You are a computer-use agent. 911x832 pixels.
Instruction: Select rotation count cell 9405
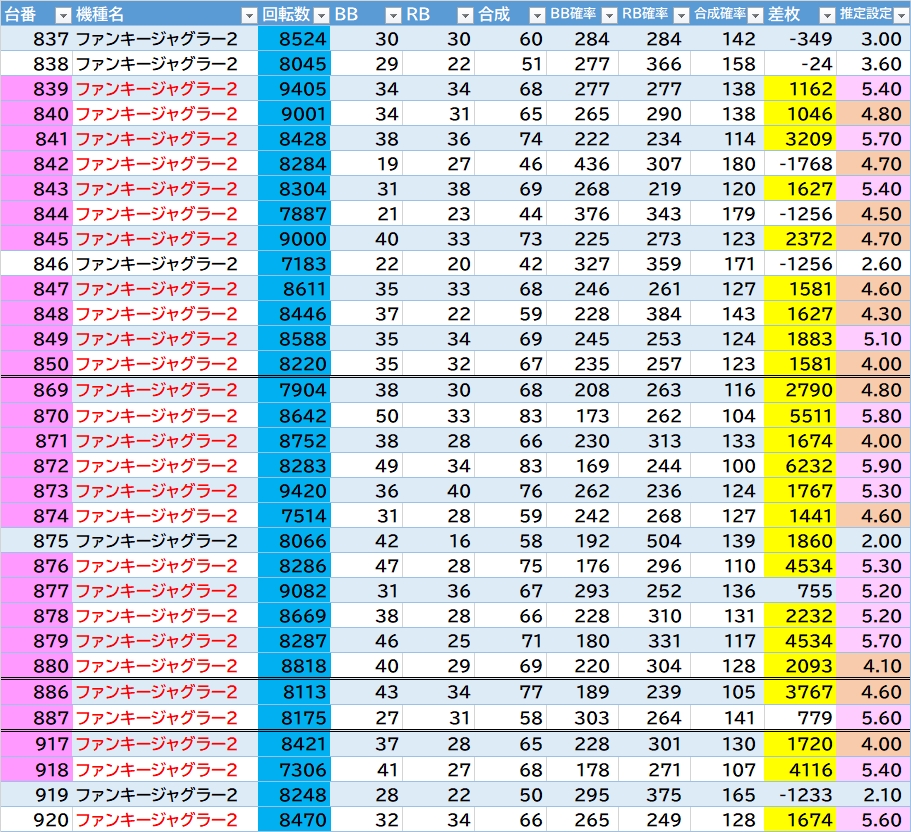pos(294,89)
